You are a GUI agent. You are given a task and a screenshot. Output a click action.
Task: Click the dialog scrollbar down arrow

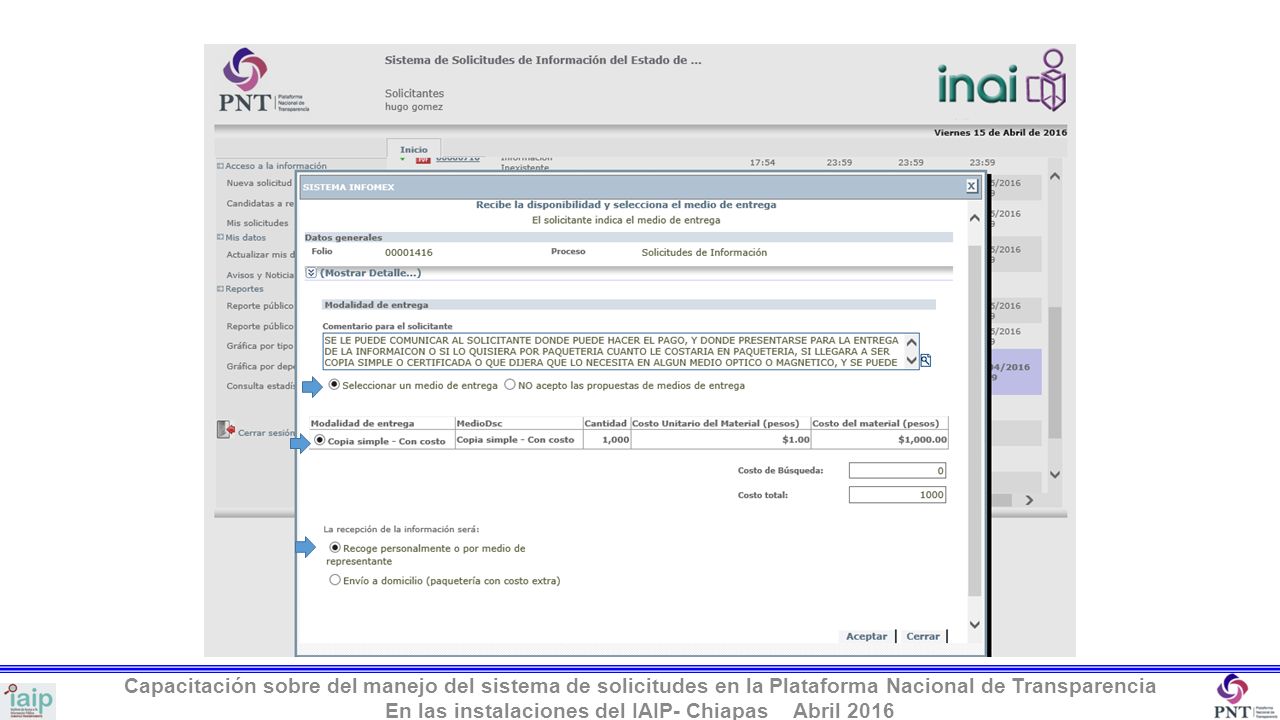tap(975, 625)
